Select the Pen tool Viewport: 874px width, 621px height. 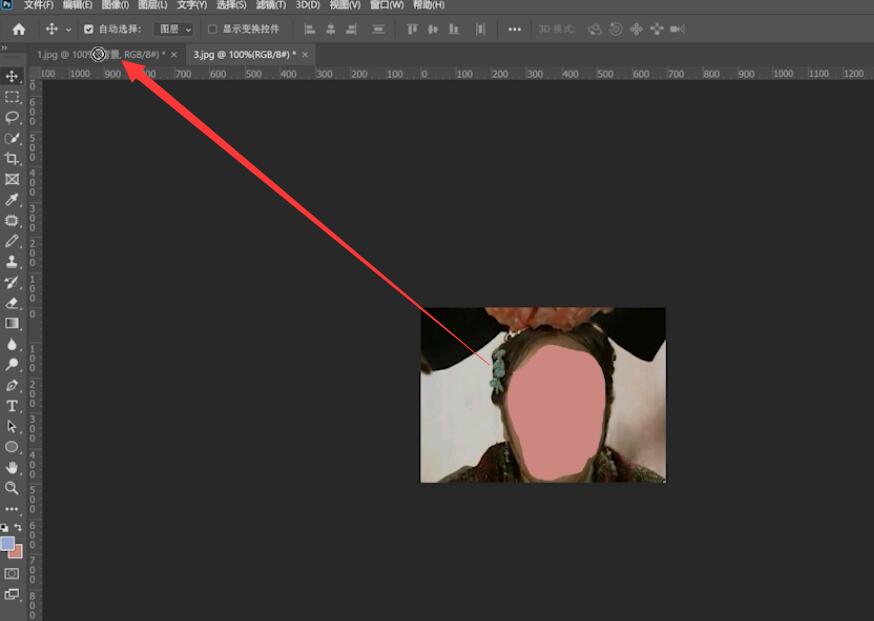click(12, 385)
